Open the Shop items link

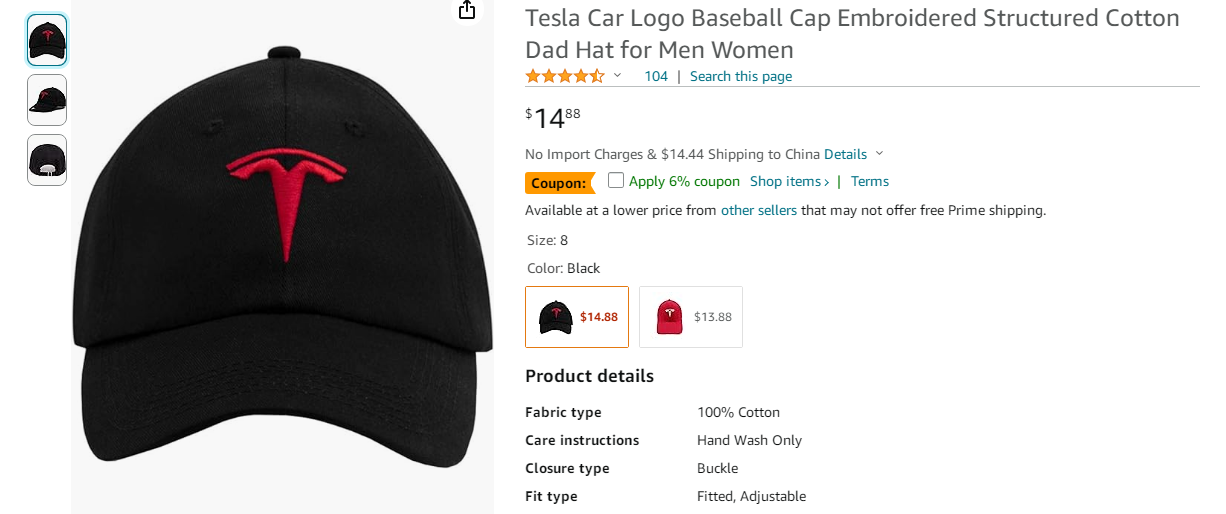(789, 181)
